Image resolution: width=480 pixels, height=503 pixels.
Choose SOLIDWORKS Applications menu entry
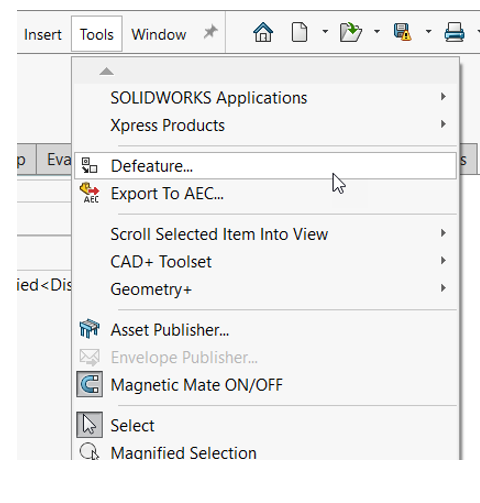tap(265, 98)
